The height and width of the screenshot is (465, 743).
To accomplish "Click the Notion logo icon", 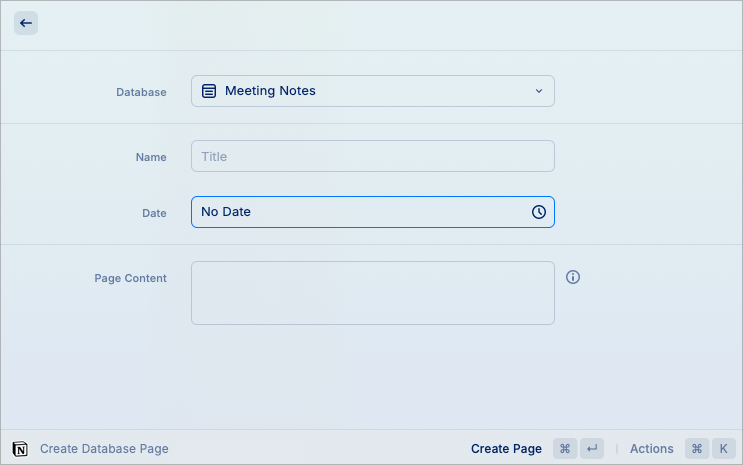I will [x=20, y=449].
